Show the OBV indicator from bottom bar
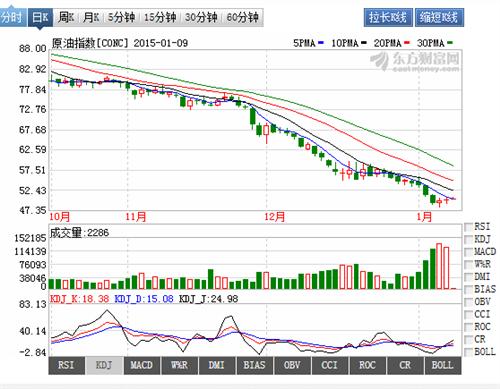This screenshot has width=500, height=389. click(x=292, y=365)
